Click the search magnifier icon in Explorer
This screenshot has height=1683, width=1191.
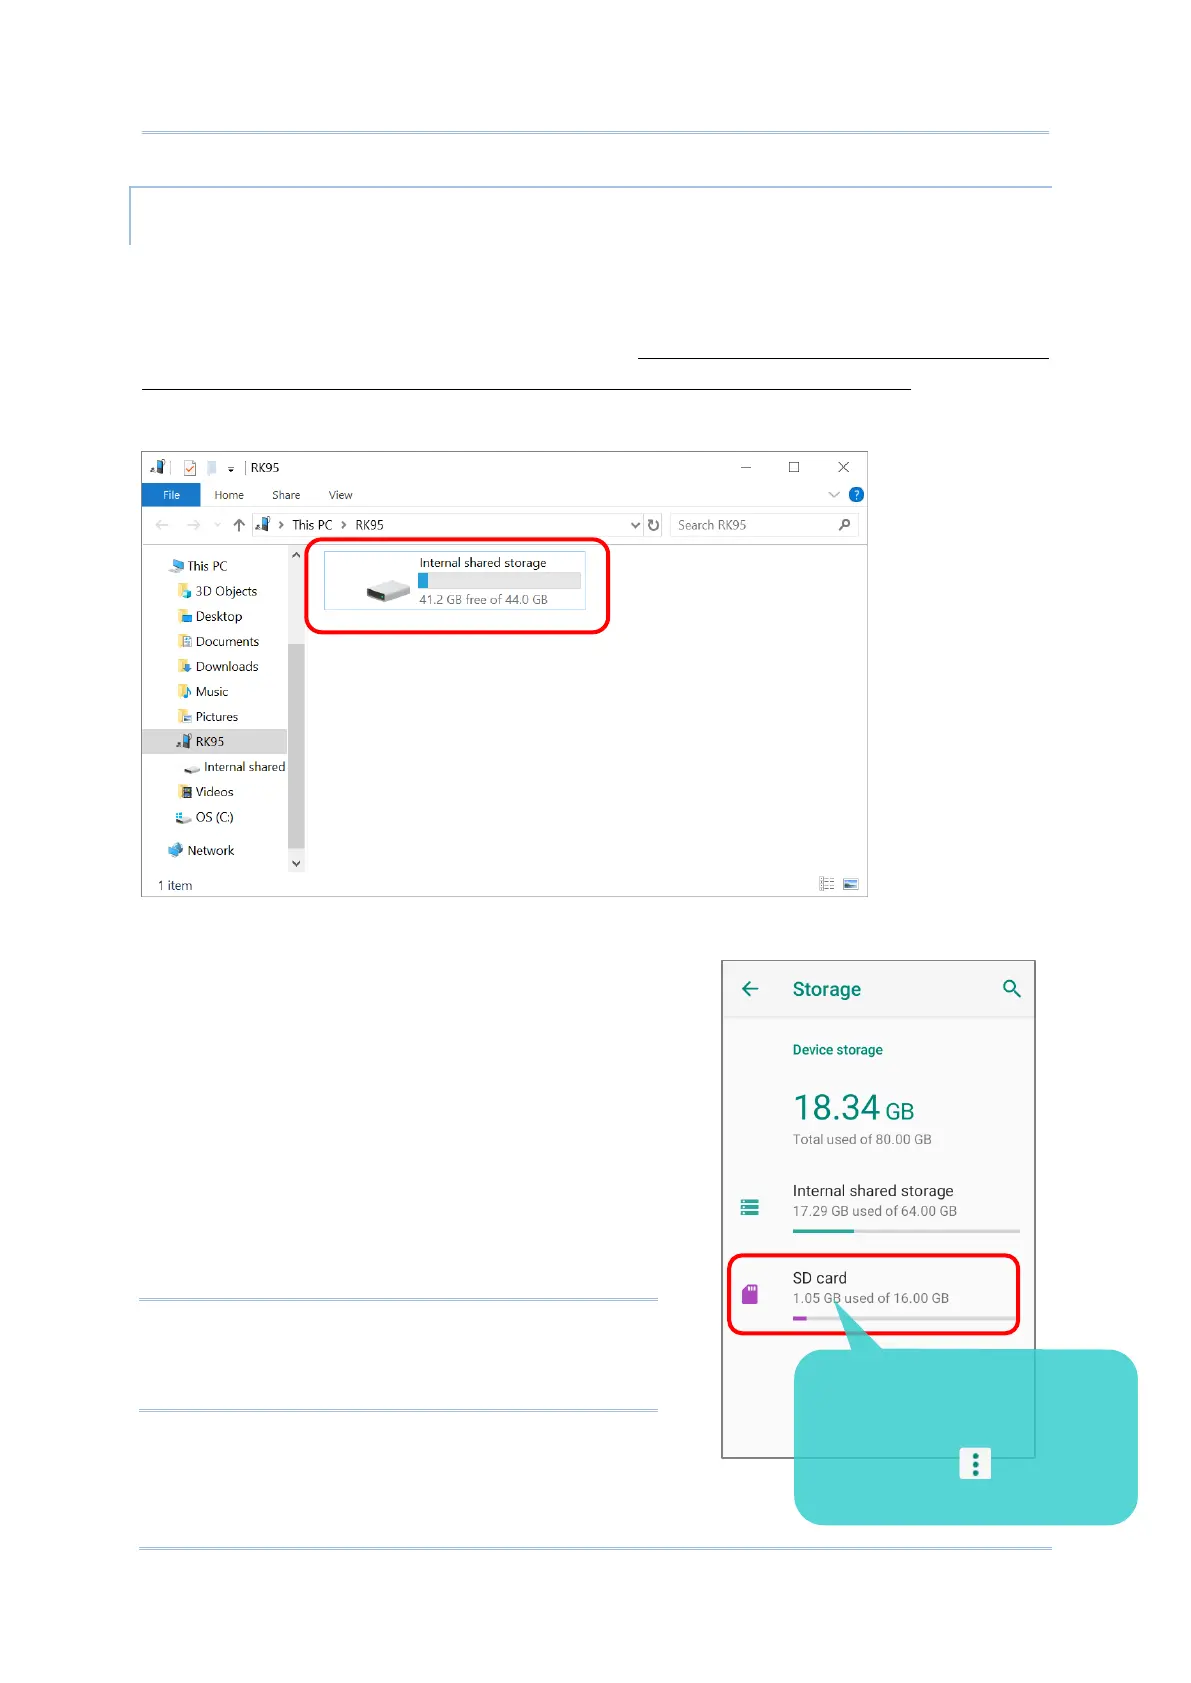(x=845, y=525)
